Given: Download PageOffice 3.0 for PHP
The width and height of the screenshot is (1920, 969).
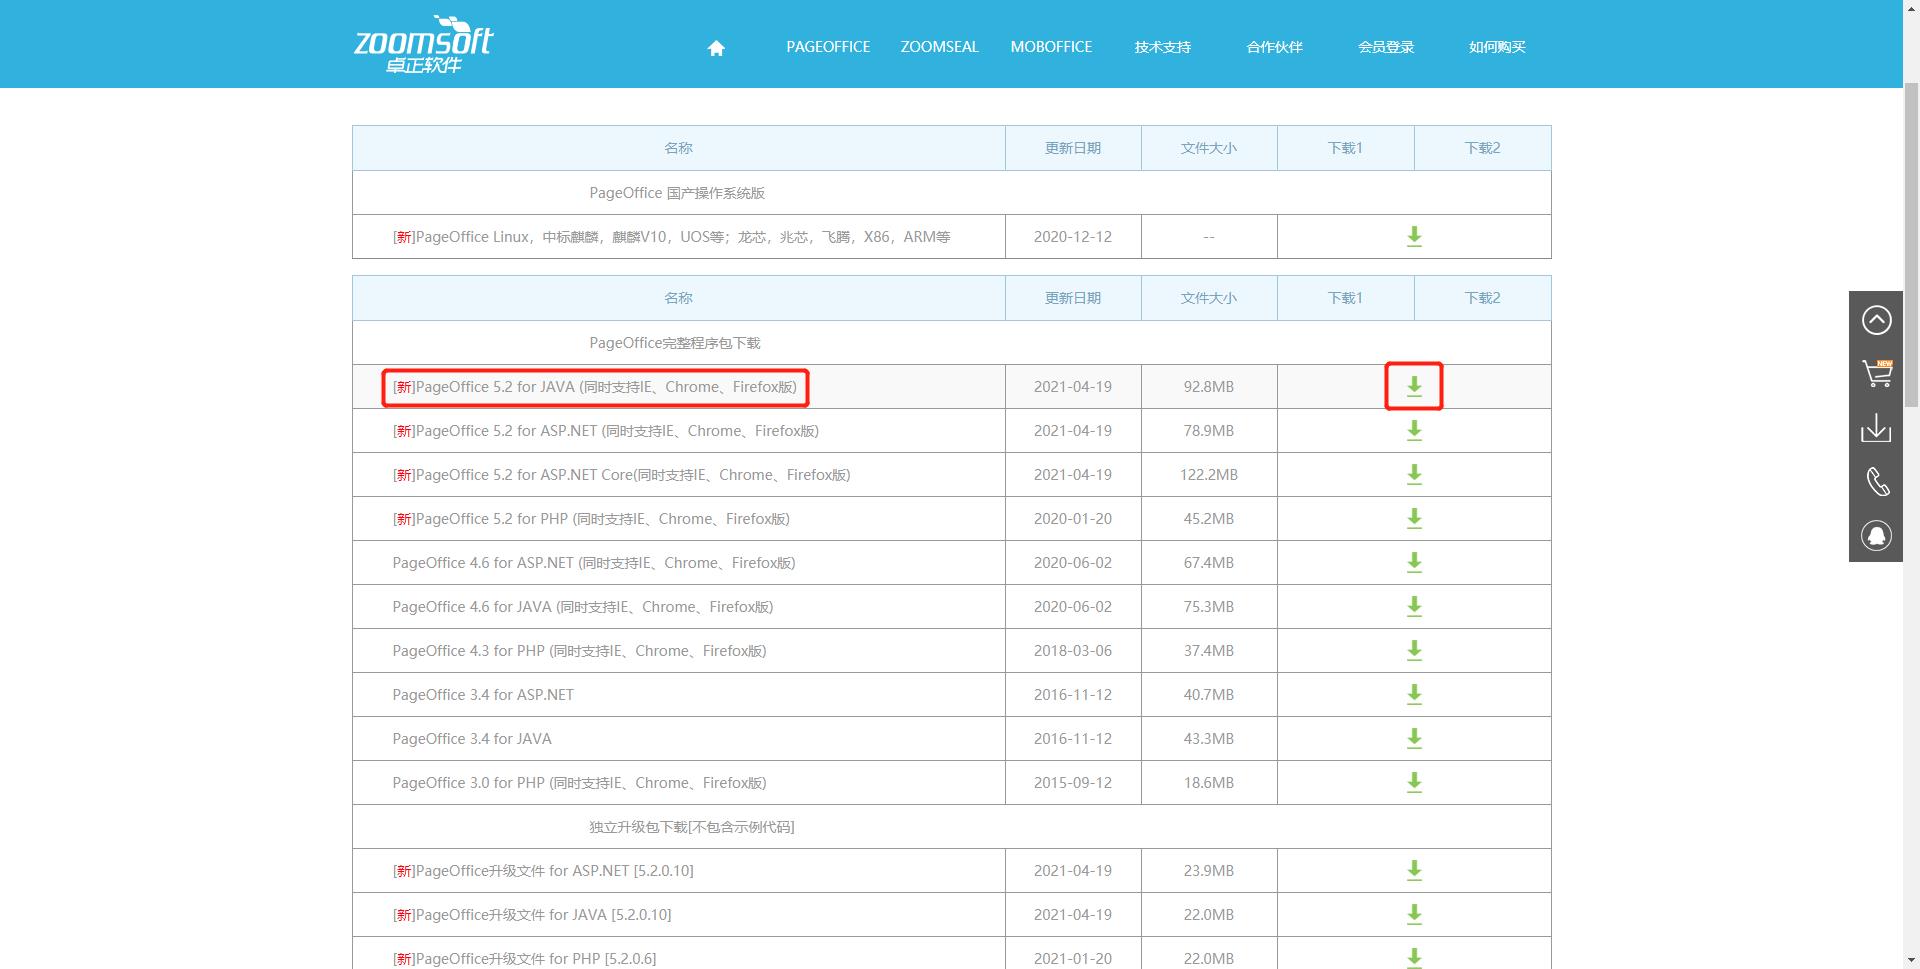Looking at the screenshot, I should [1414, 783].
